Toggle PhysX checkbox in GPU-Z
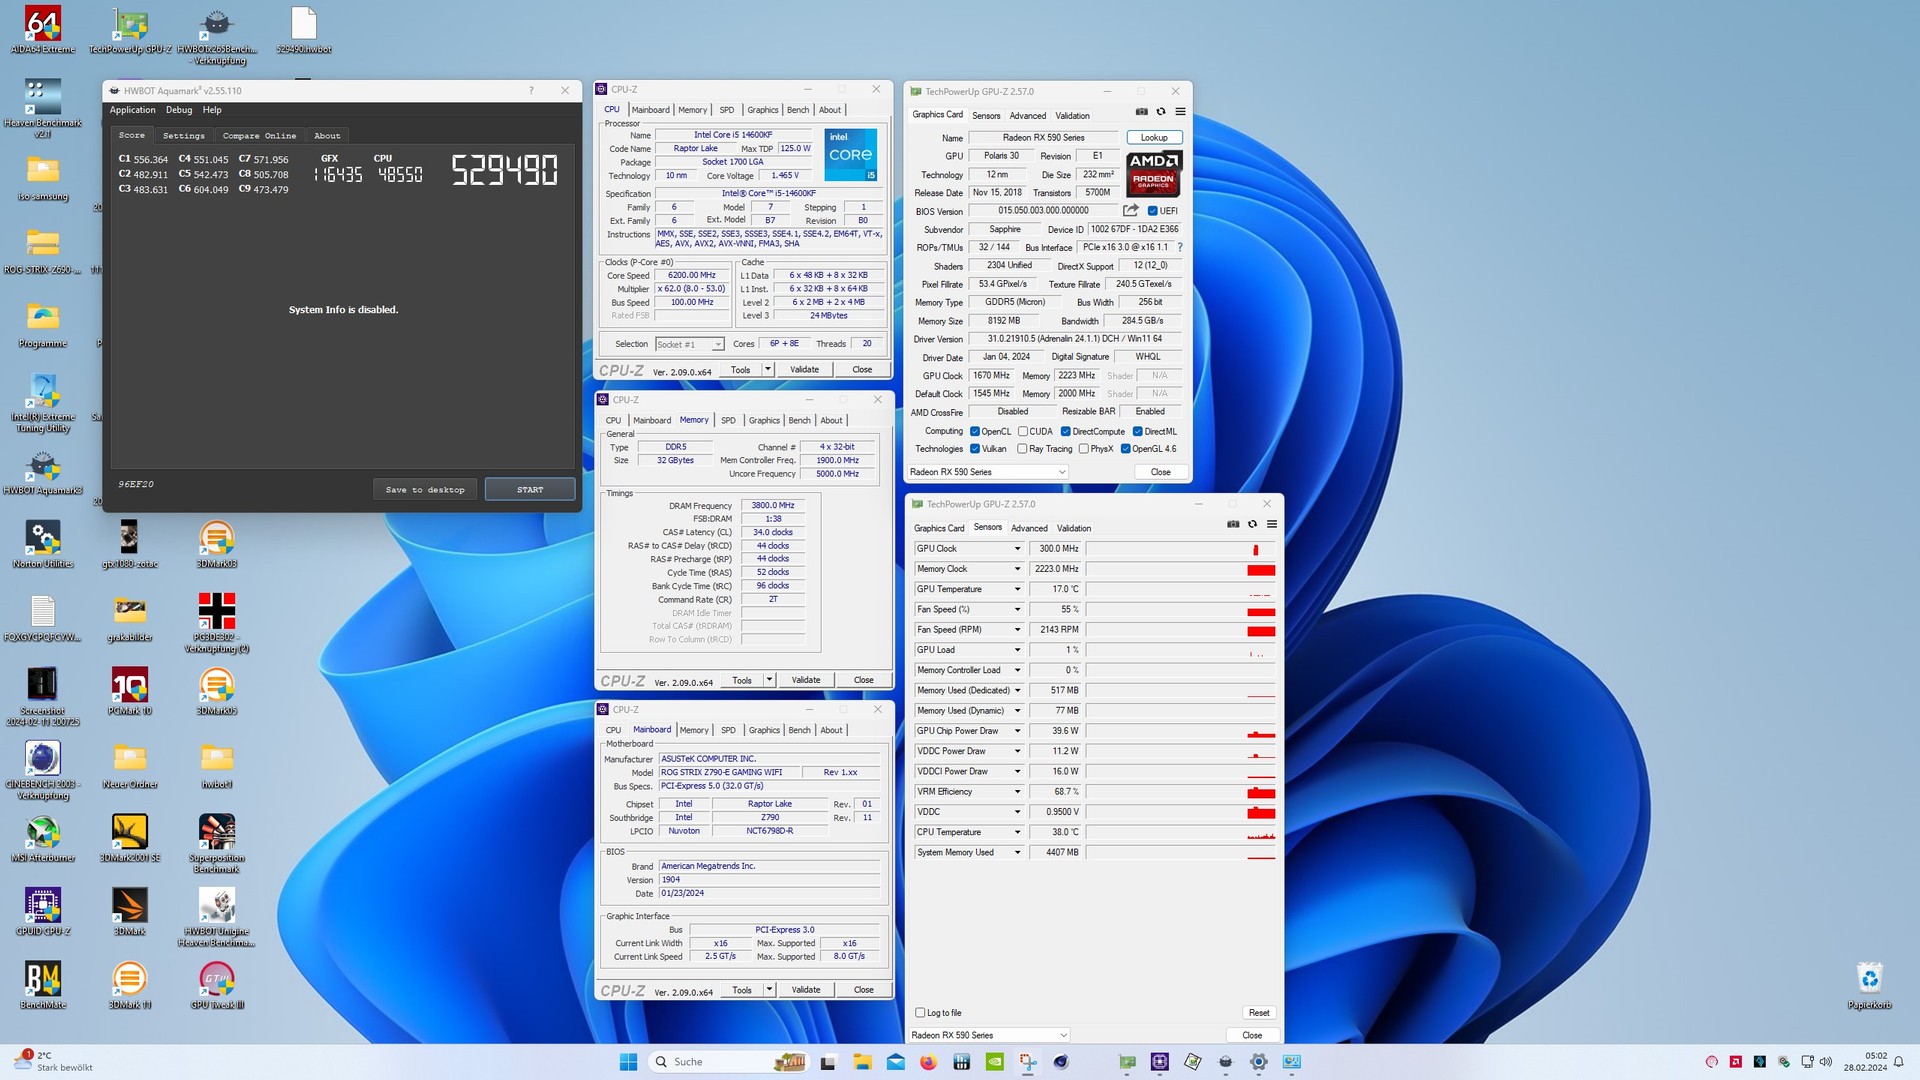This screenshot has height=1080, width=1920. click(x=1083, y=449)
